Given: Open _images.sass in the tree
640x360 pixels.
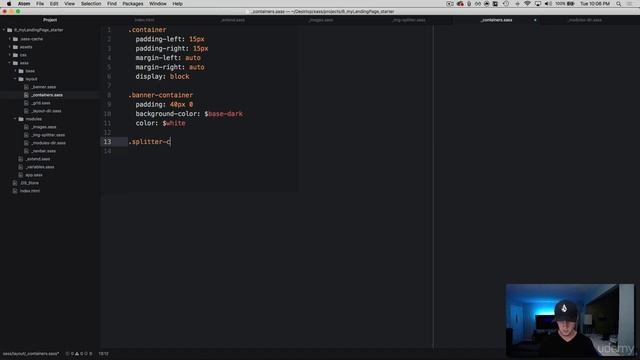Looking at the screenshot, I should coord(44,127).
